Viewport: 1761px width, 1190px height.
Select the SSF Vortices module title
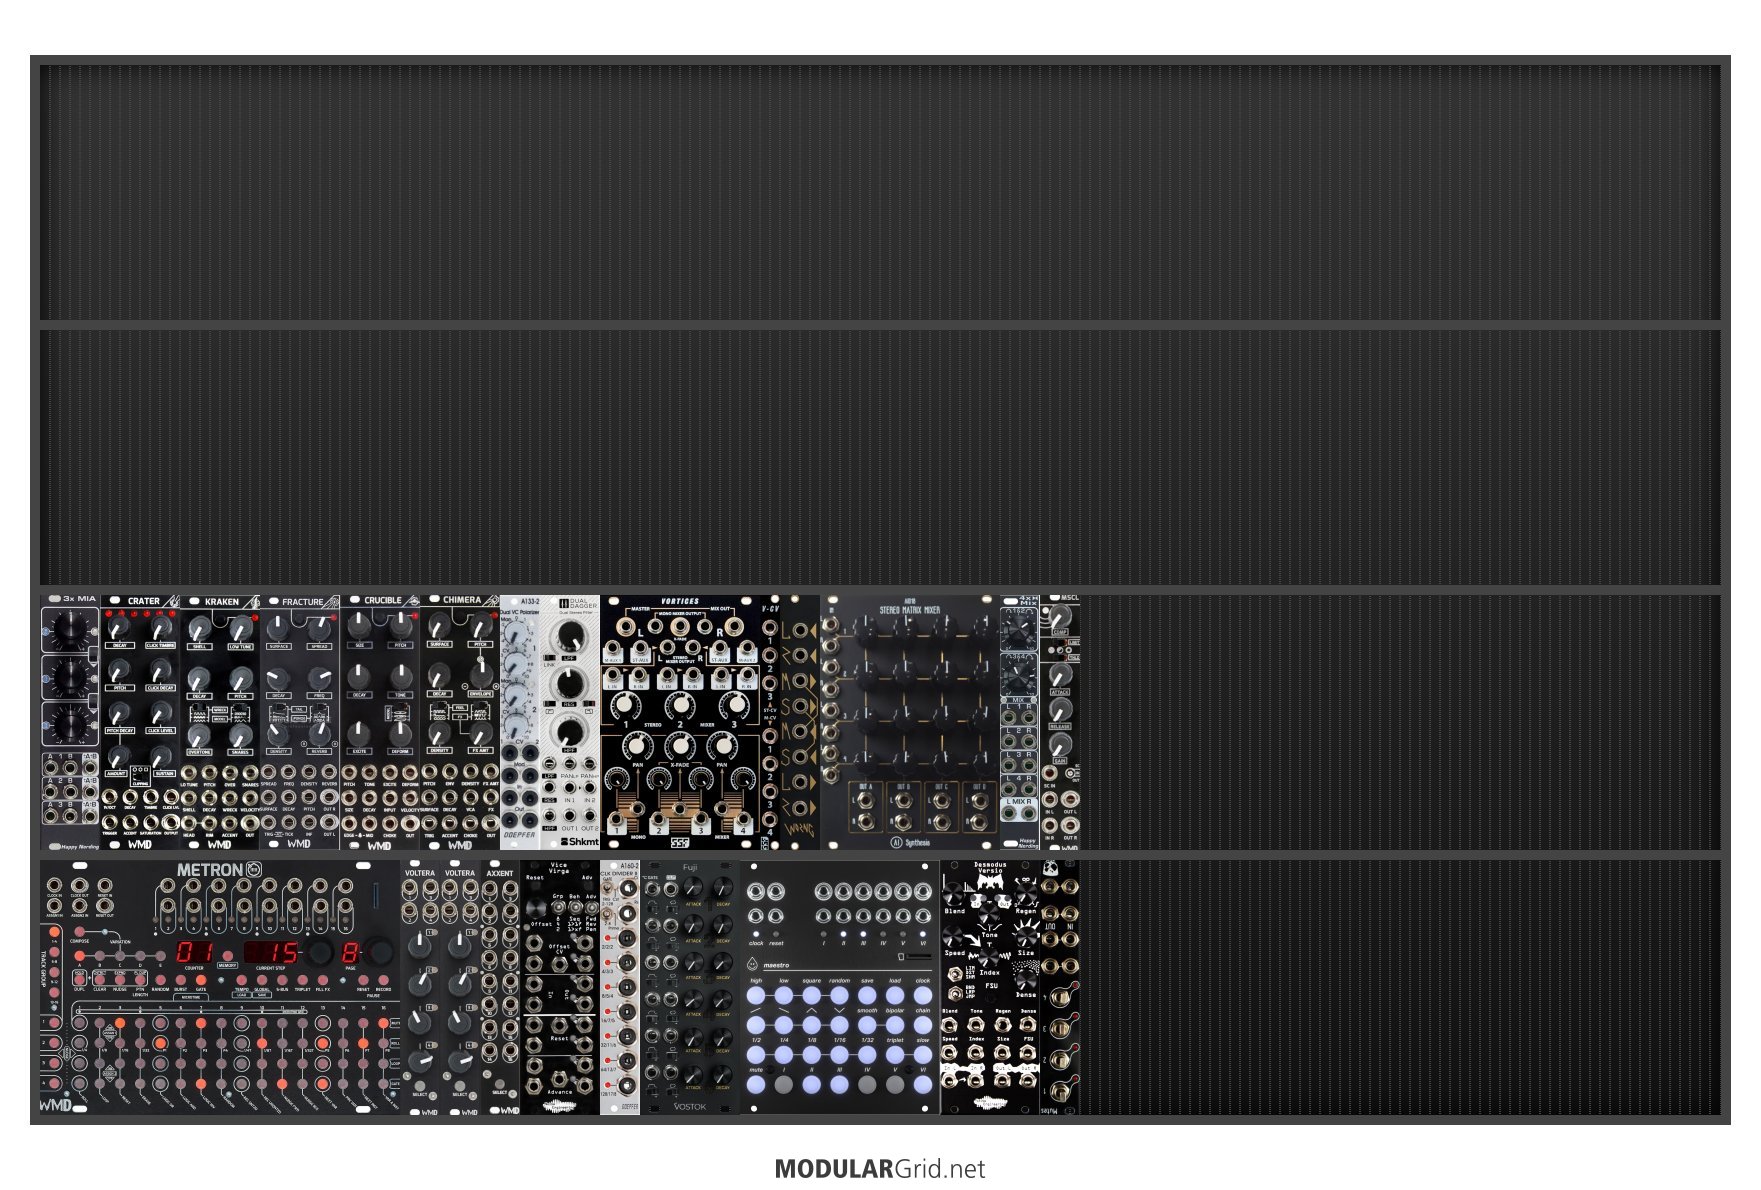point(680,601)
